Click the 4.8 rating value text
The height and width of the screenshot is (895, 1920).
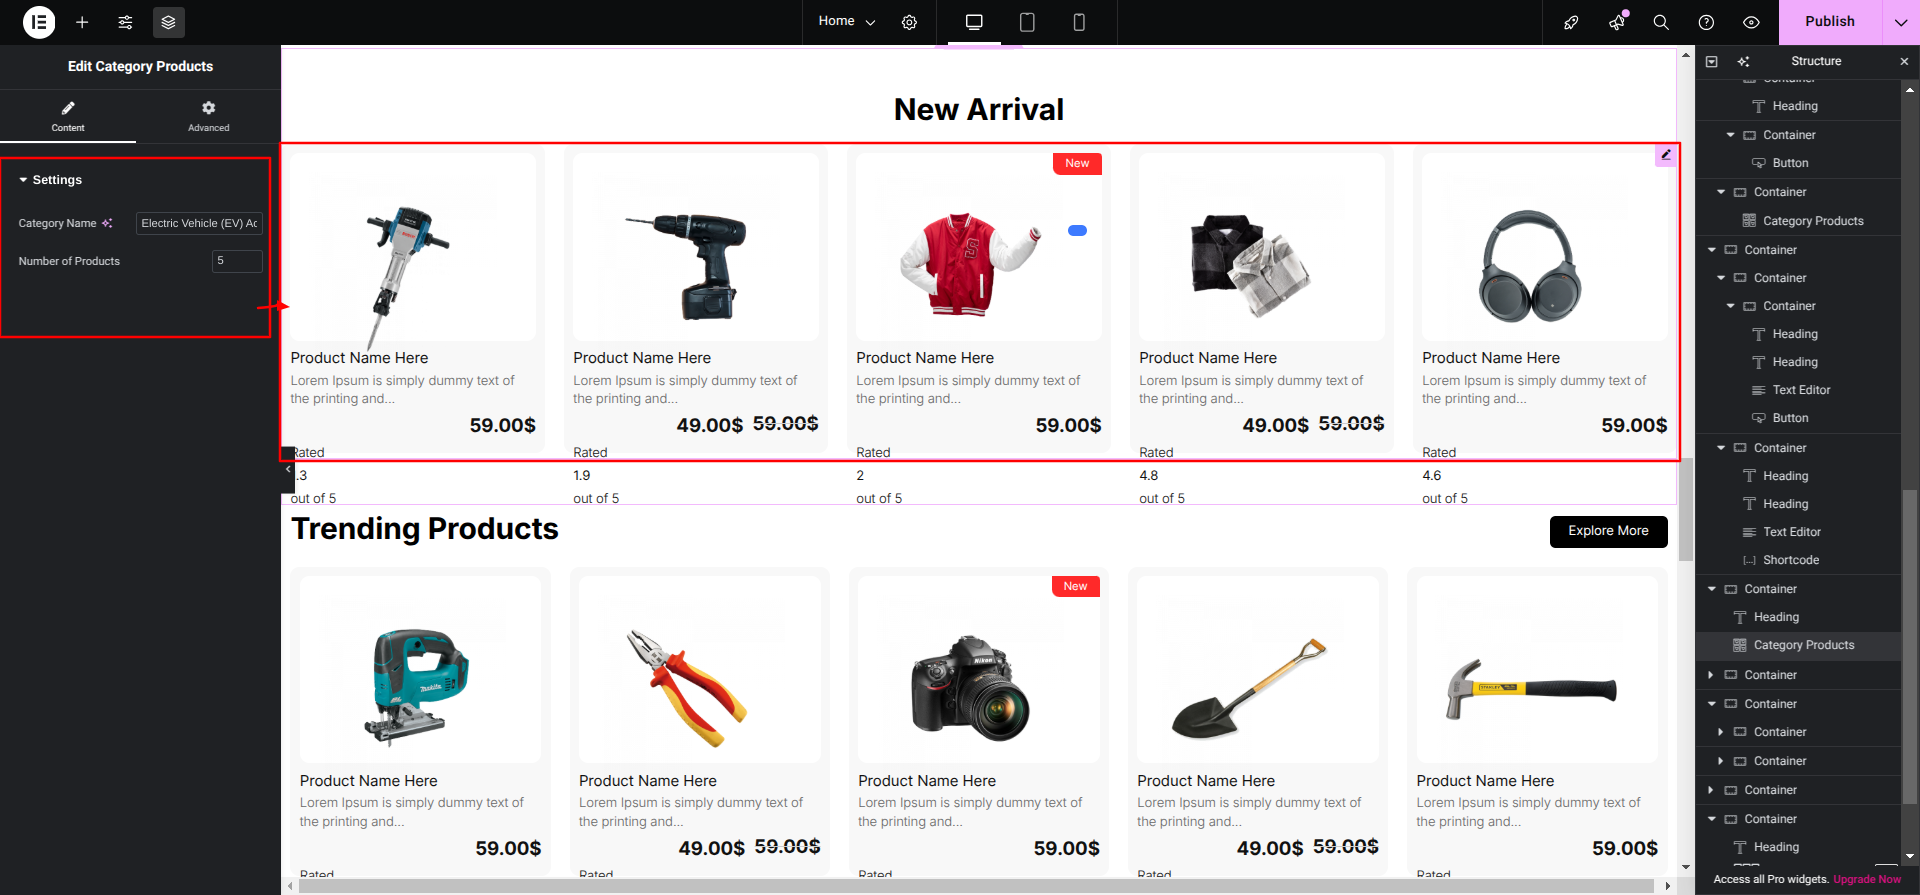pyautogui.click(x=1148, y=476)
